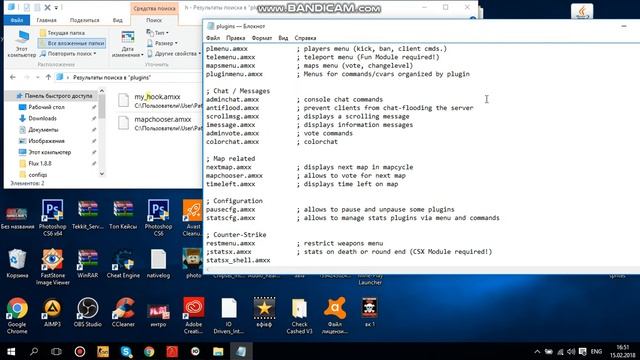This screenshot has width=640, height=360.
Task: Toggle Все вложенные папки search option
Action: (x=72, y=43)
